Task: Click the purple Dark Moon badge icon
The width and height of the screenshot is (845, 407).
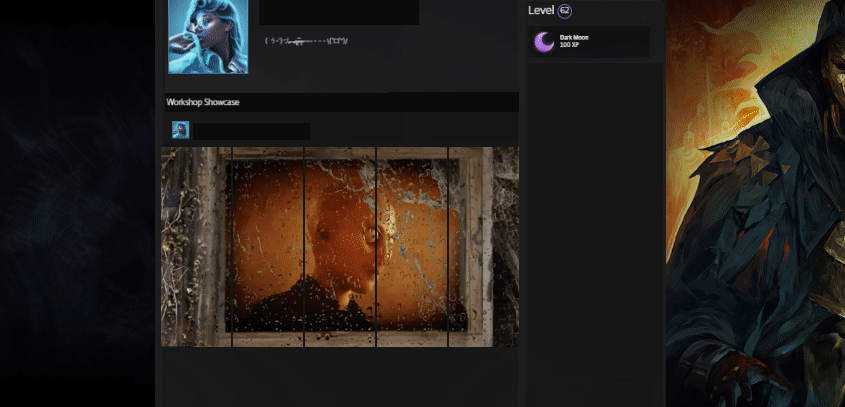Action: point(544,42)
